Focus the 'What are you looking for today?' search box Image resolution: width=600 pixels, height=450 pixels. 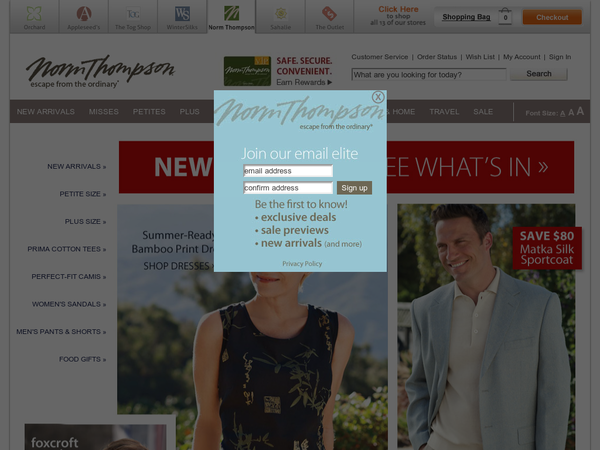click(x=429, y=75)
